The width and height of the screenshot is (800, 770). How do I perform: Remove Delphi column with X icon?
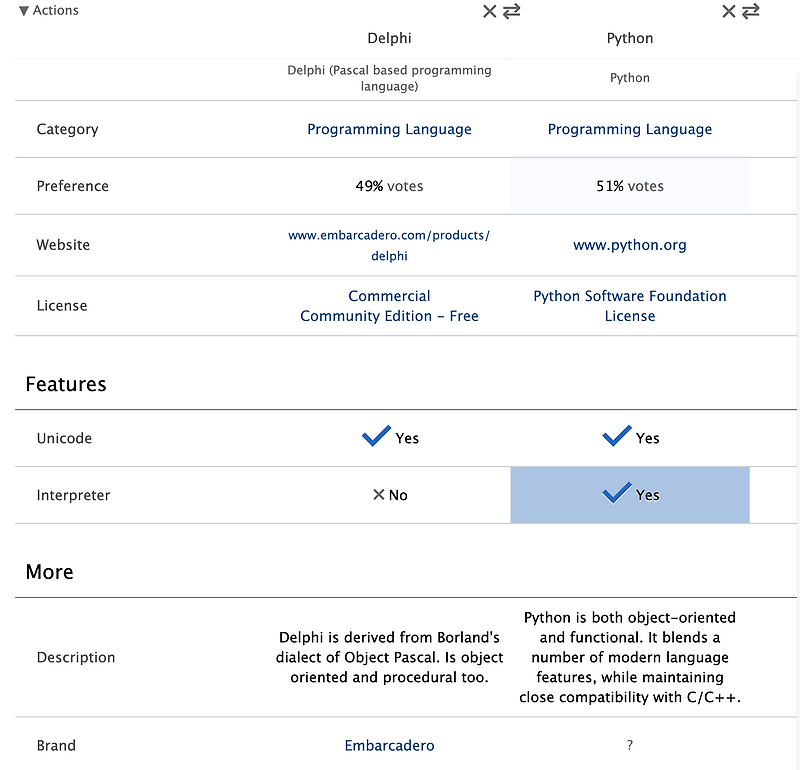pos(489,11)
